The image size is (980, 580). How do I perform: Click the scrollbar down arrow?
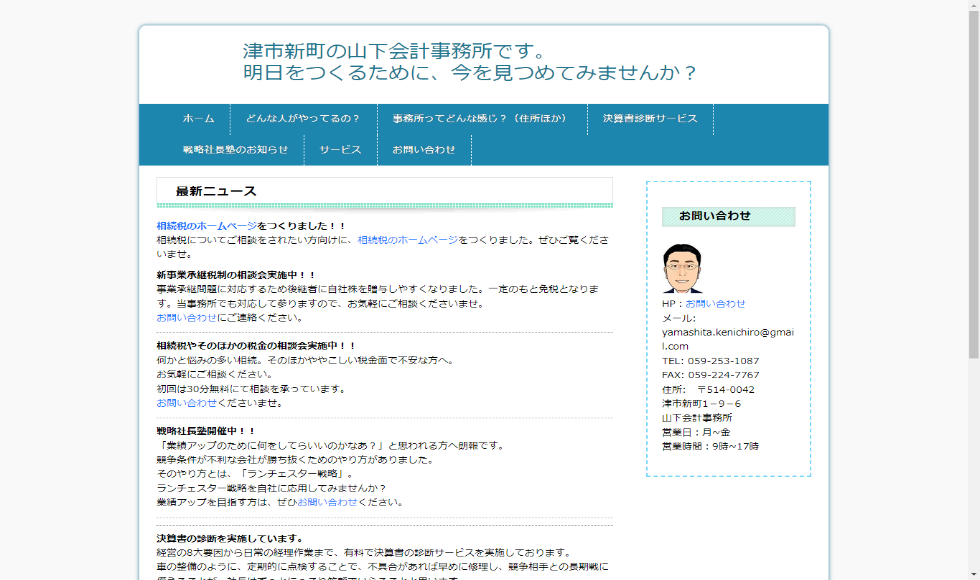pos(972,573)
